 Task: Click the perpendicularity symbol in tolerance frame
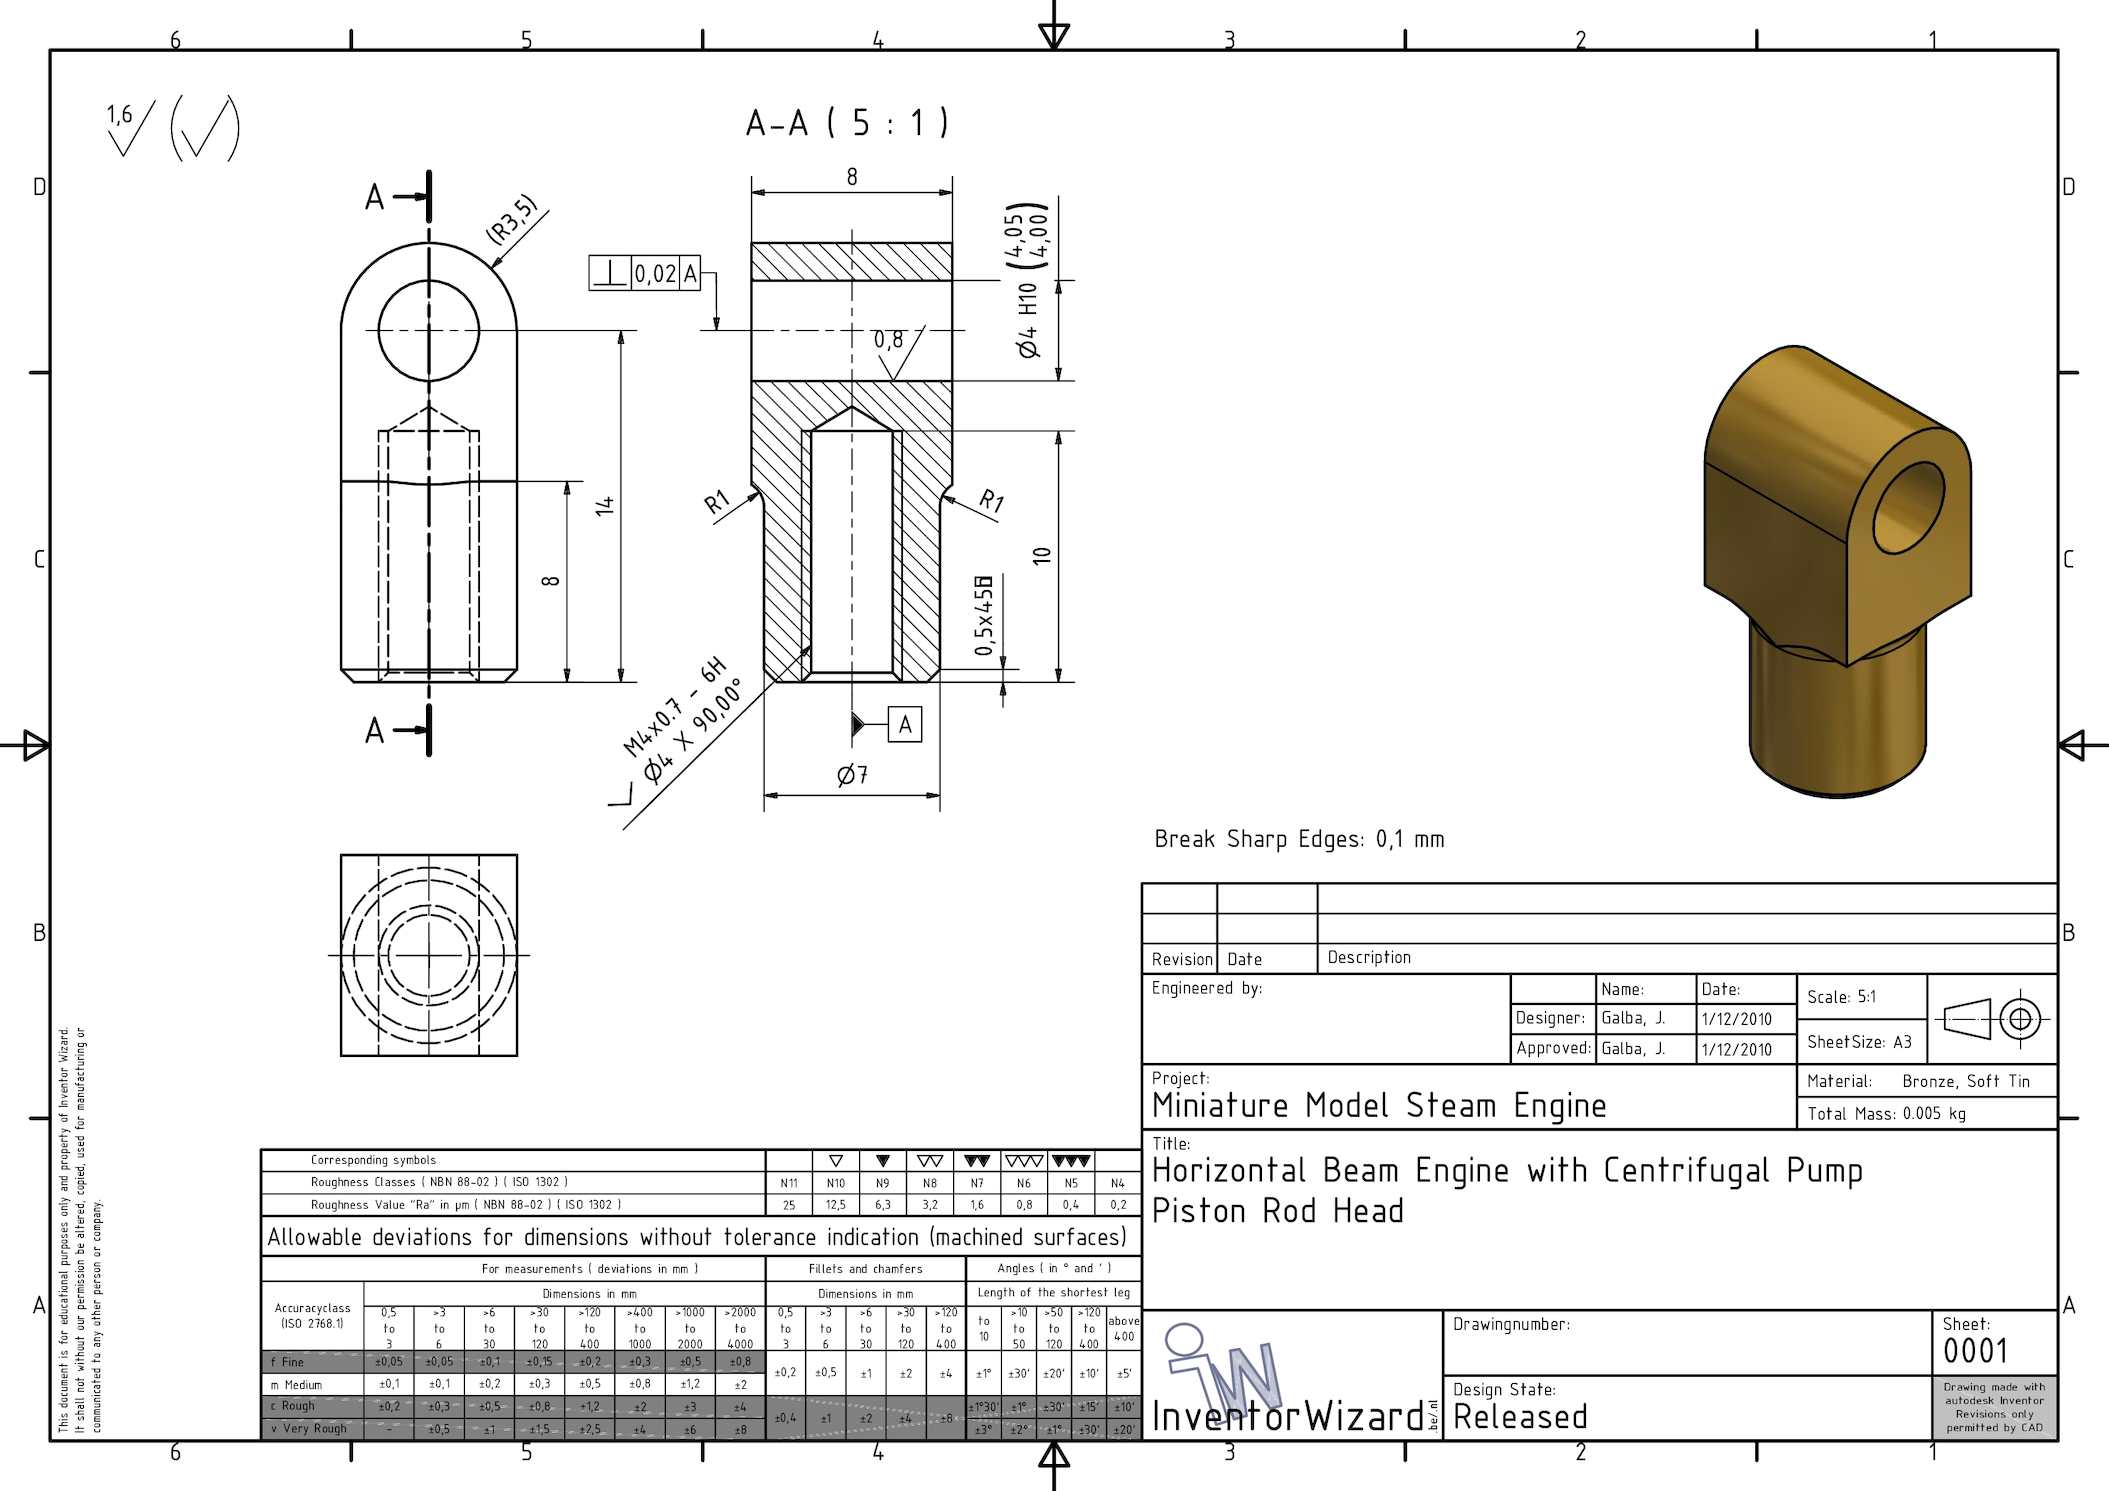point(610,273)
